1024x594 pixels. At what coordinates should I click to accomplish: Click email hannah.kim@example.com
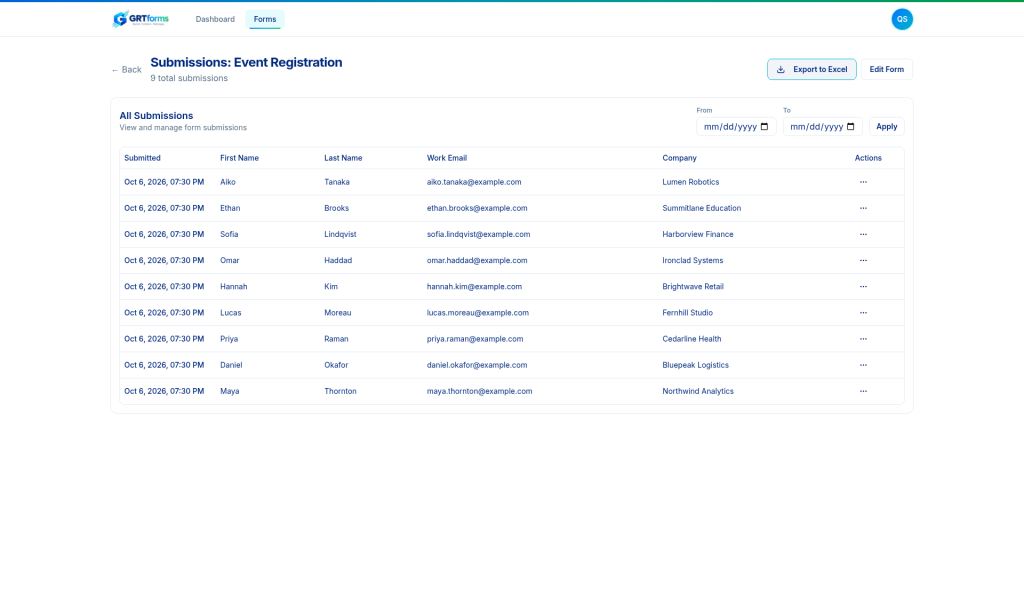[x=474, y=287]
